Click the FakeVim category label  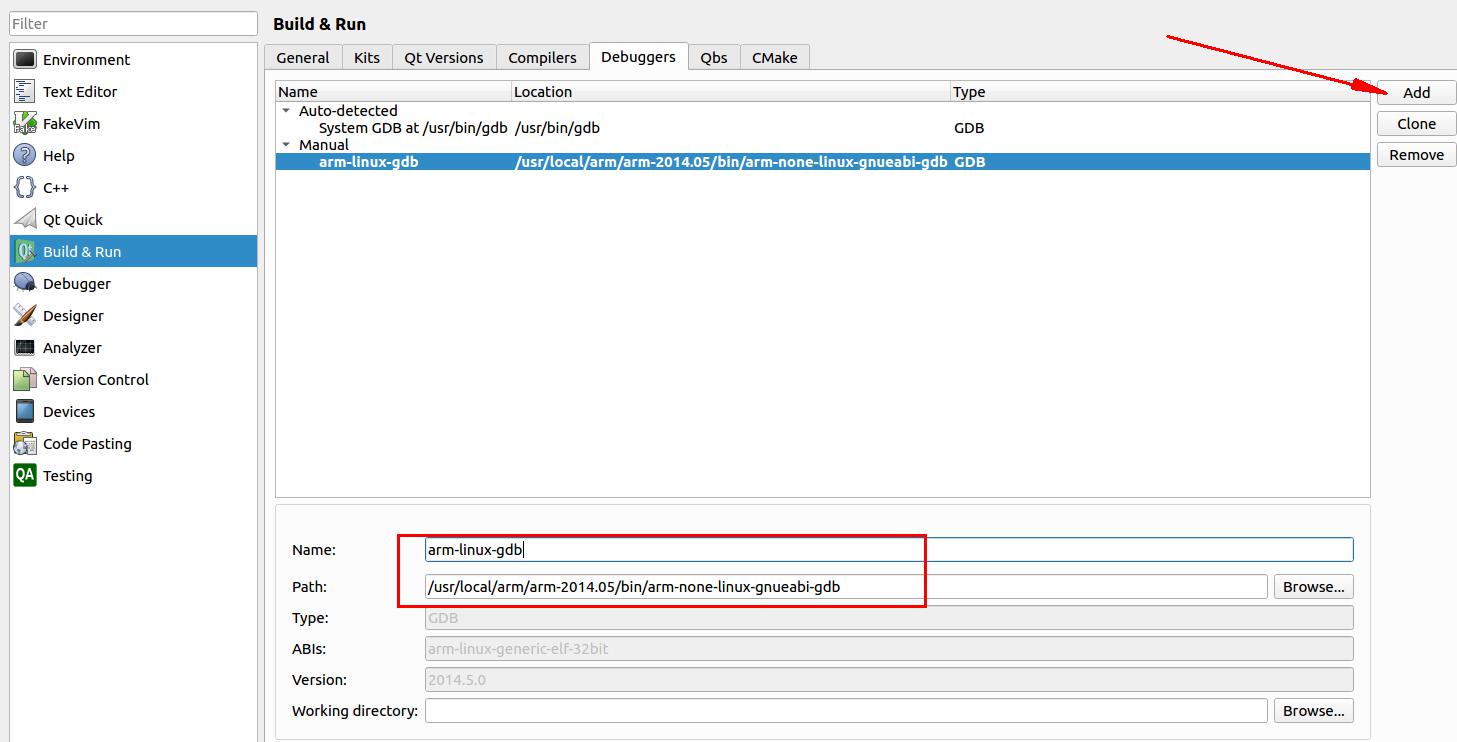click(x=71, y=124)
